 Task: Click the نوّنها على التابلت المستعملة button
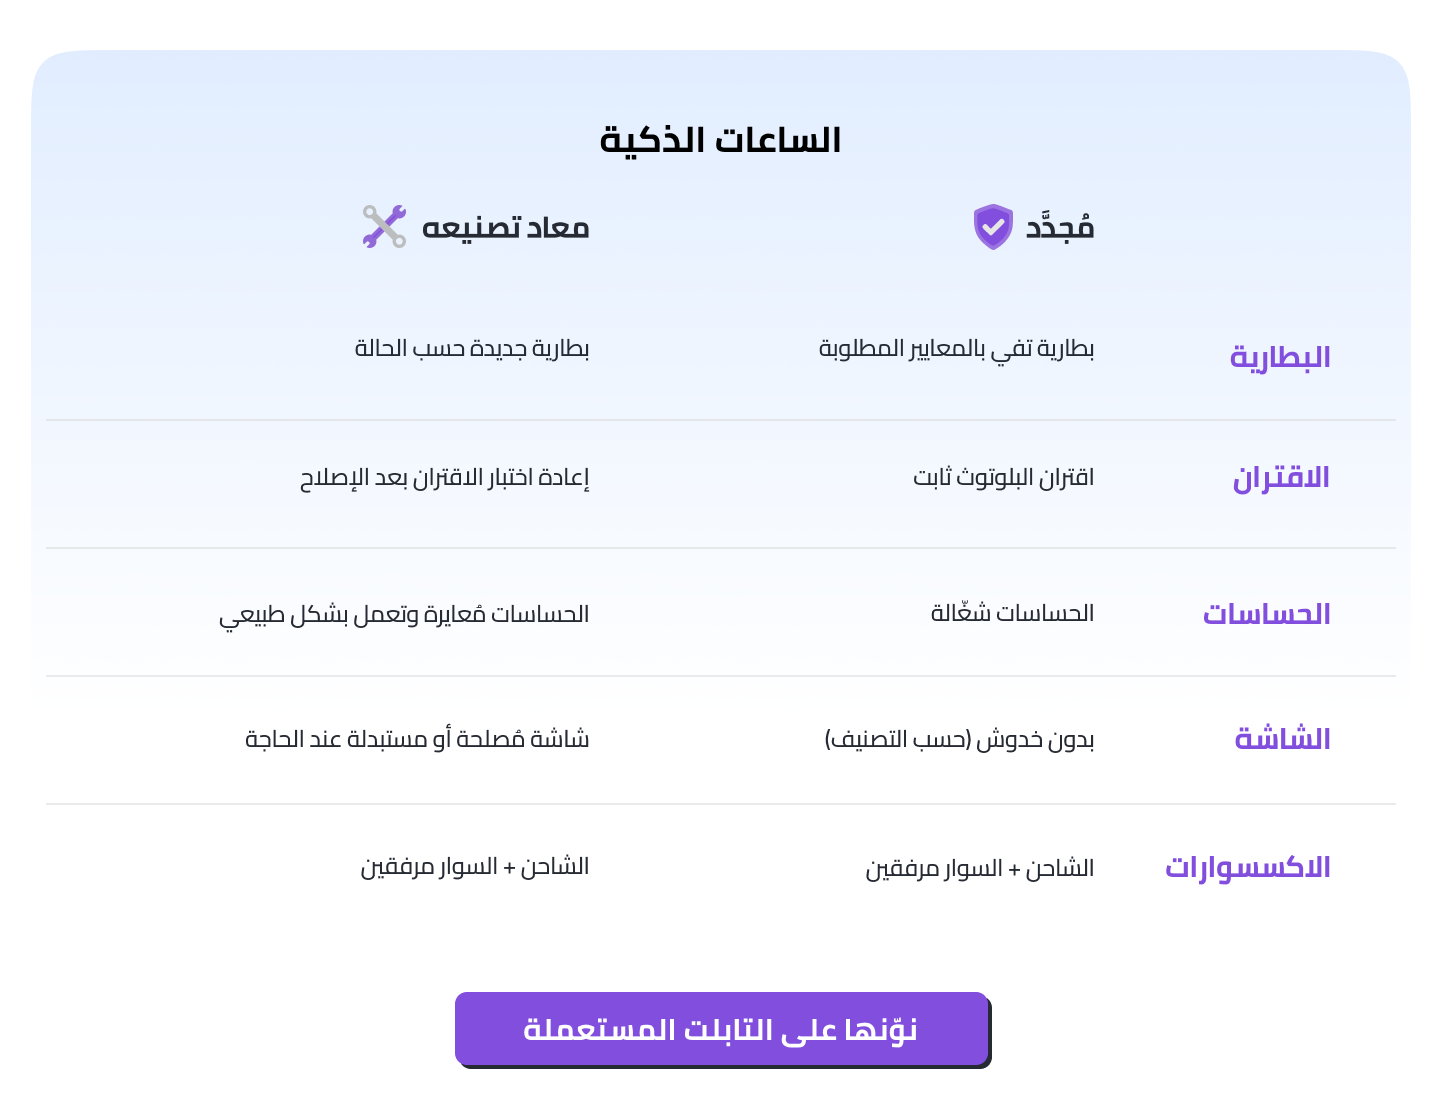point(721,1029)
